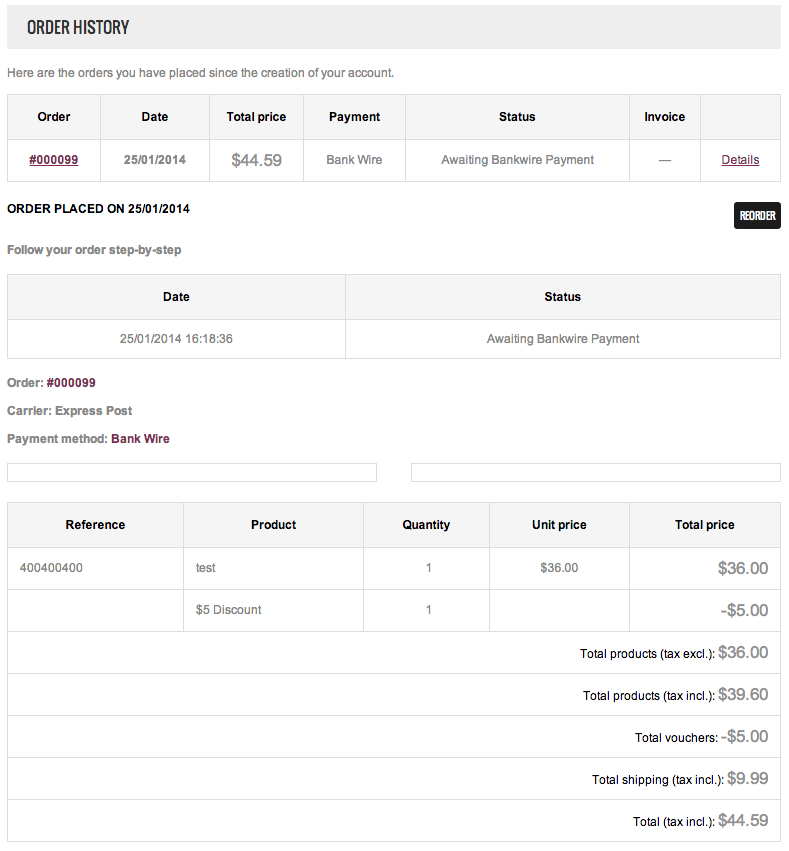Image resolution: width=789 pixels, height=851 pixels.
Task: Click the Bank Wire payment cell
Action: pyautogui.click(x=354, y=160)
